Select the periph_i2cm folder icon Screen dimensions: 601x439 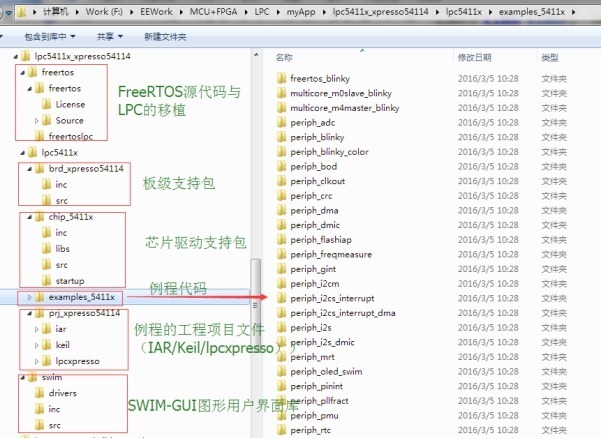281,283
